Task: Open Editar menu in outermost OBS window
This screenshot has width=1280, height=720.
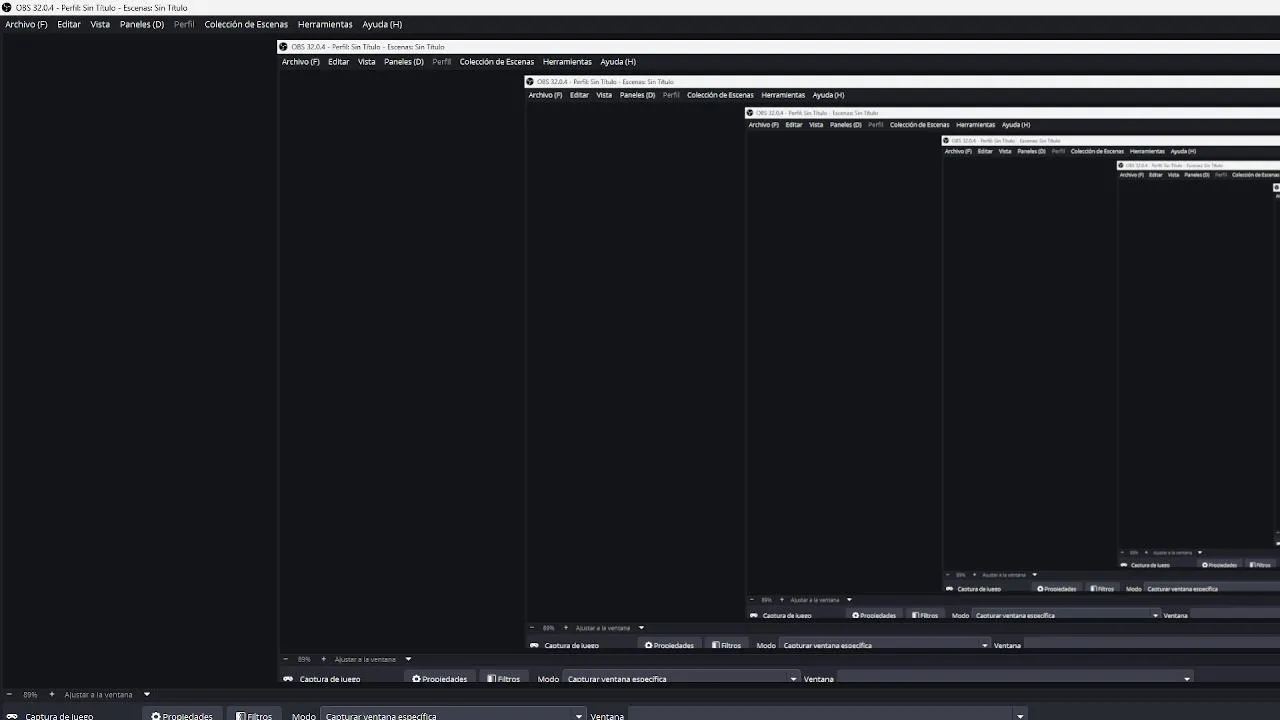Action: pyautogui.click(x=69, y=24)
